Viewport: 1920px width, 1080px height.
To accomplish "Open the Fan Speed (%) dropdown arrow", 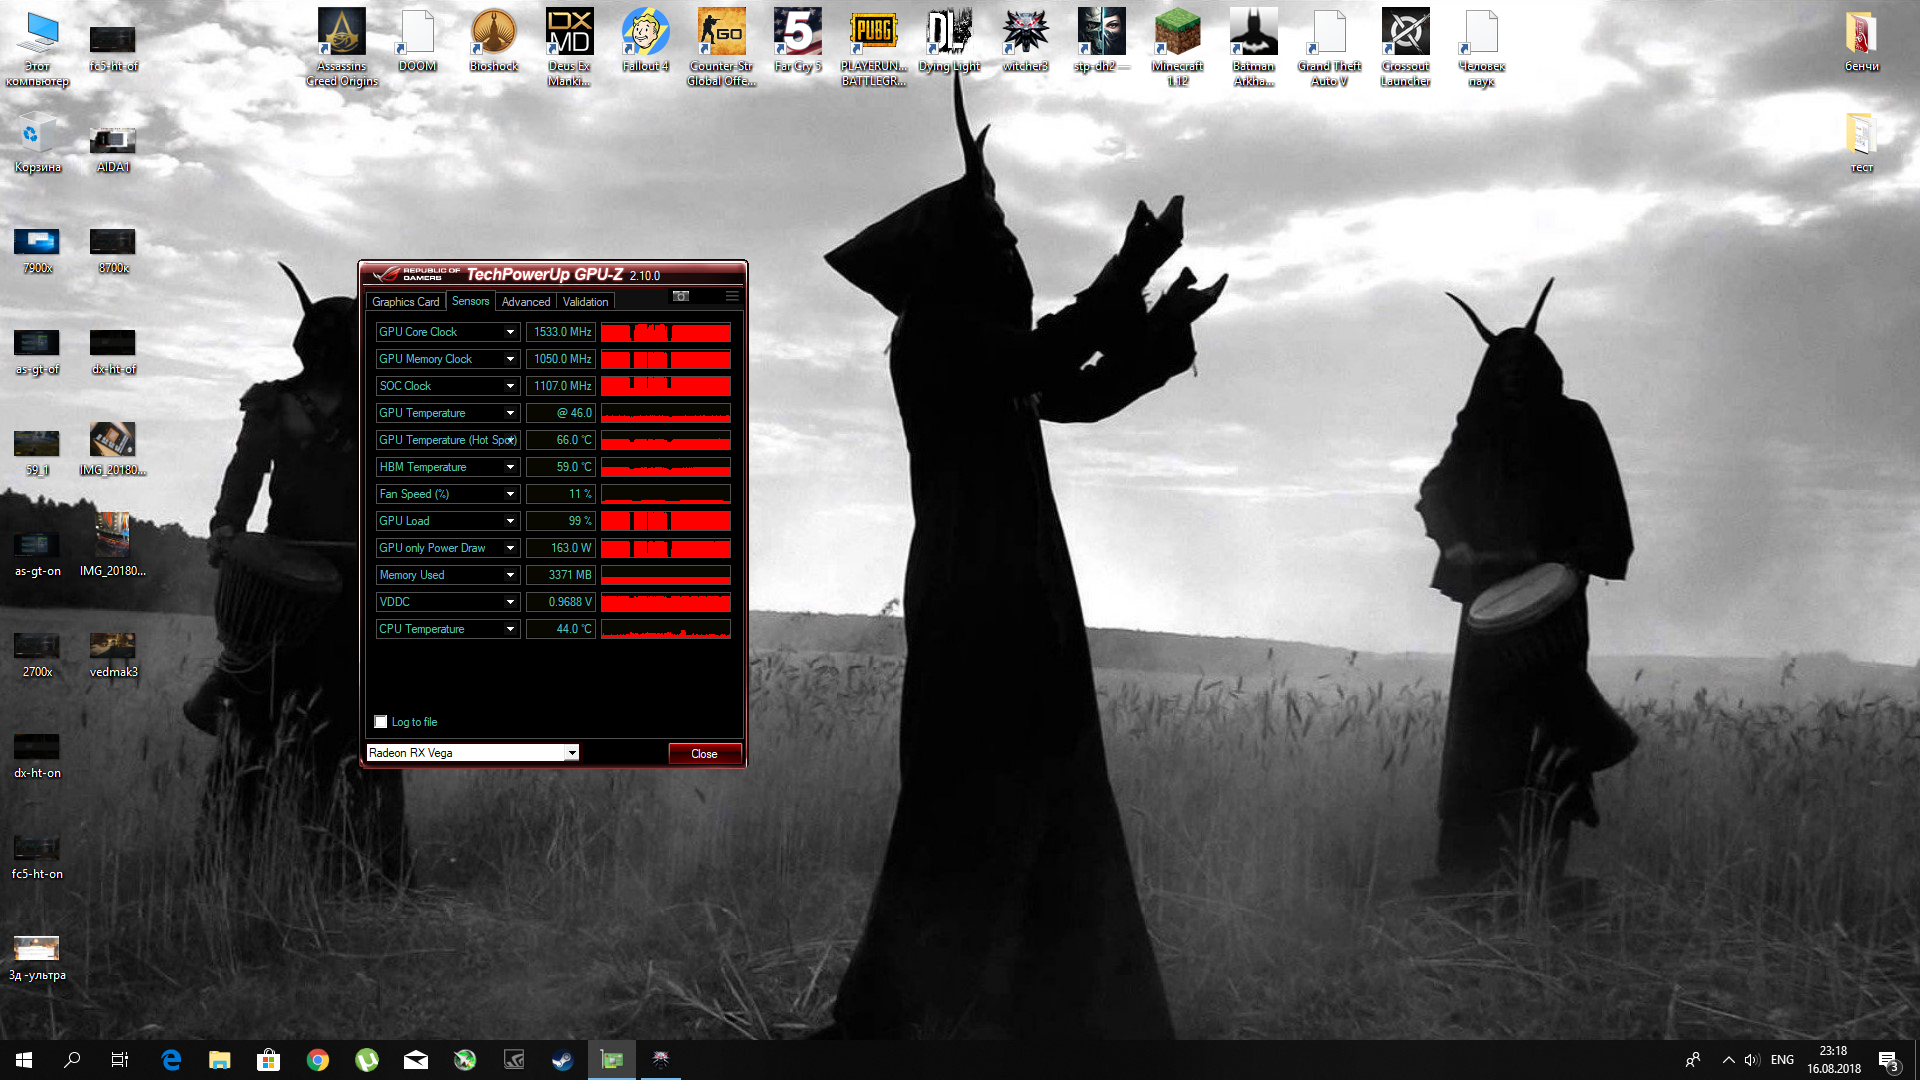I will pyautogui.click(x=510, y=494).
